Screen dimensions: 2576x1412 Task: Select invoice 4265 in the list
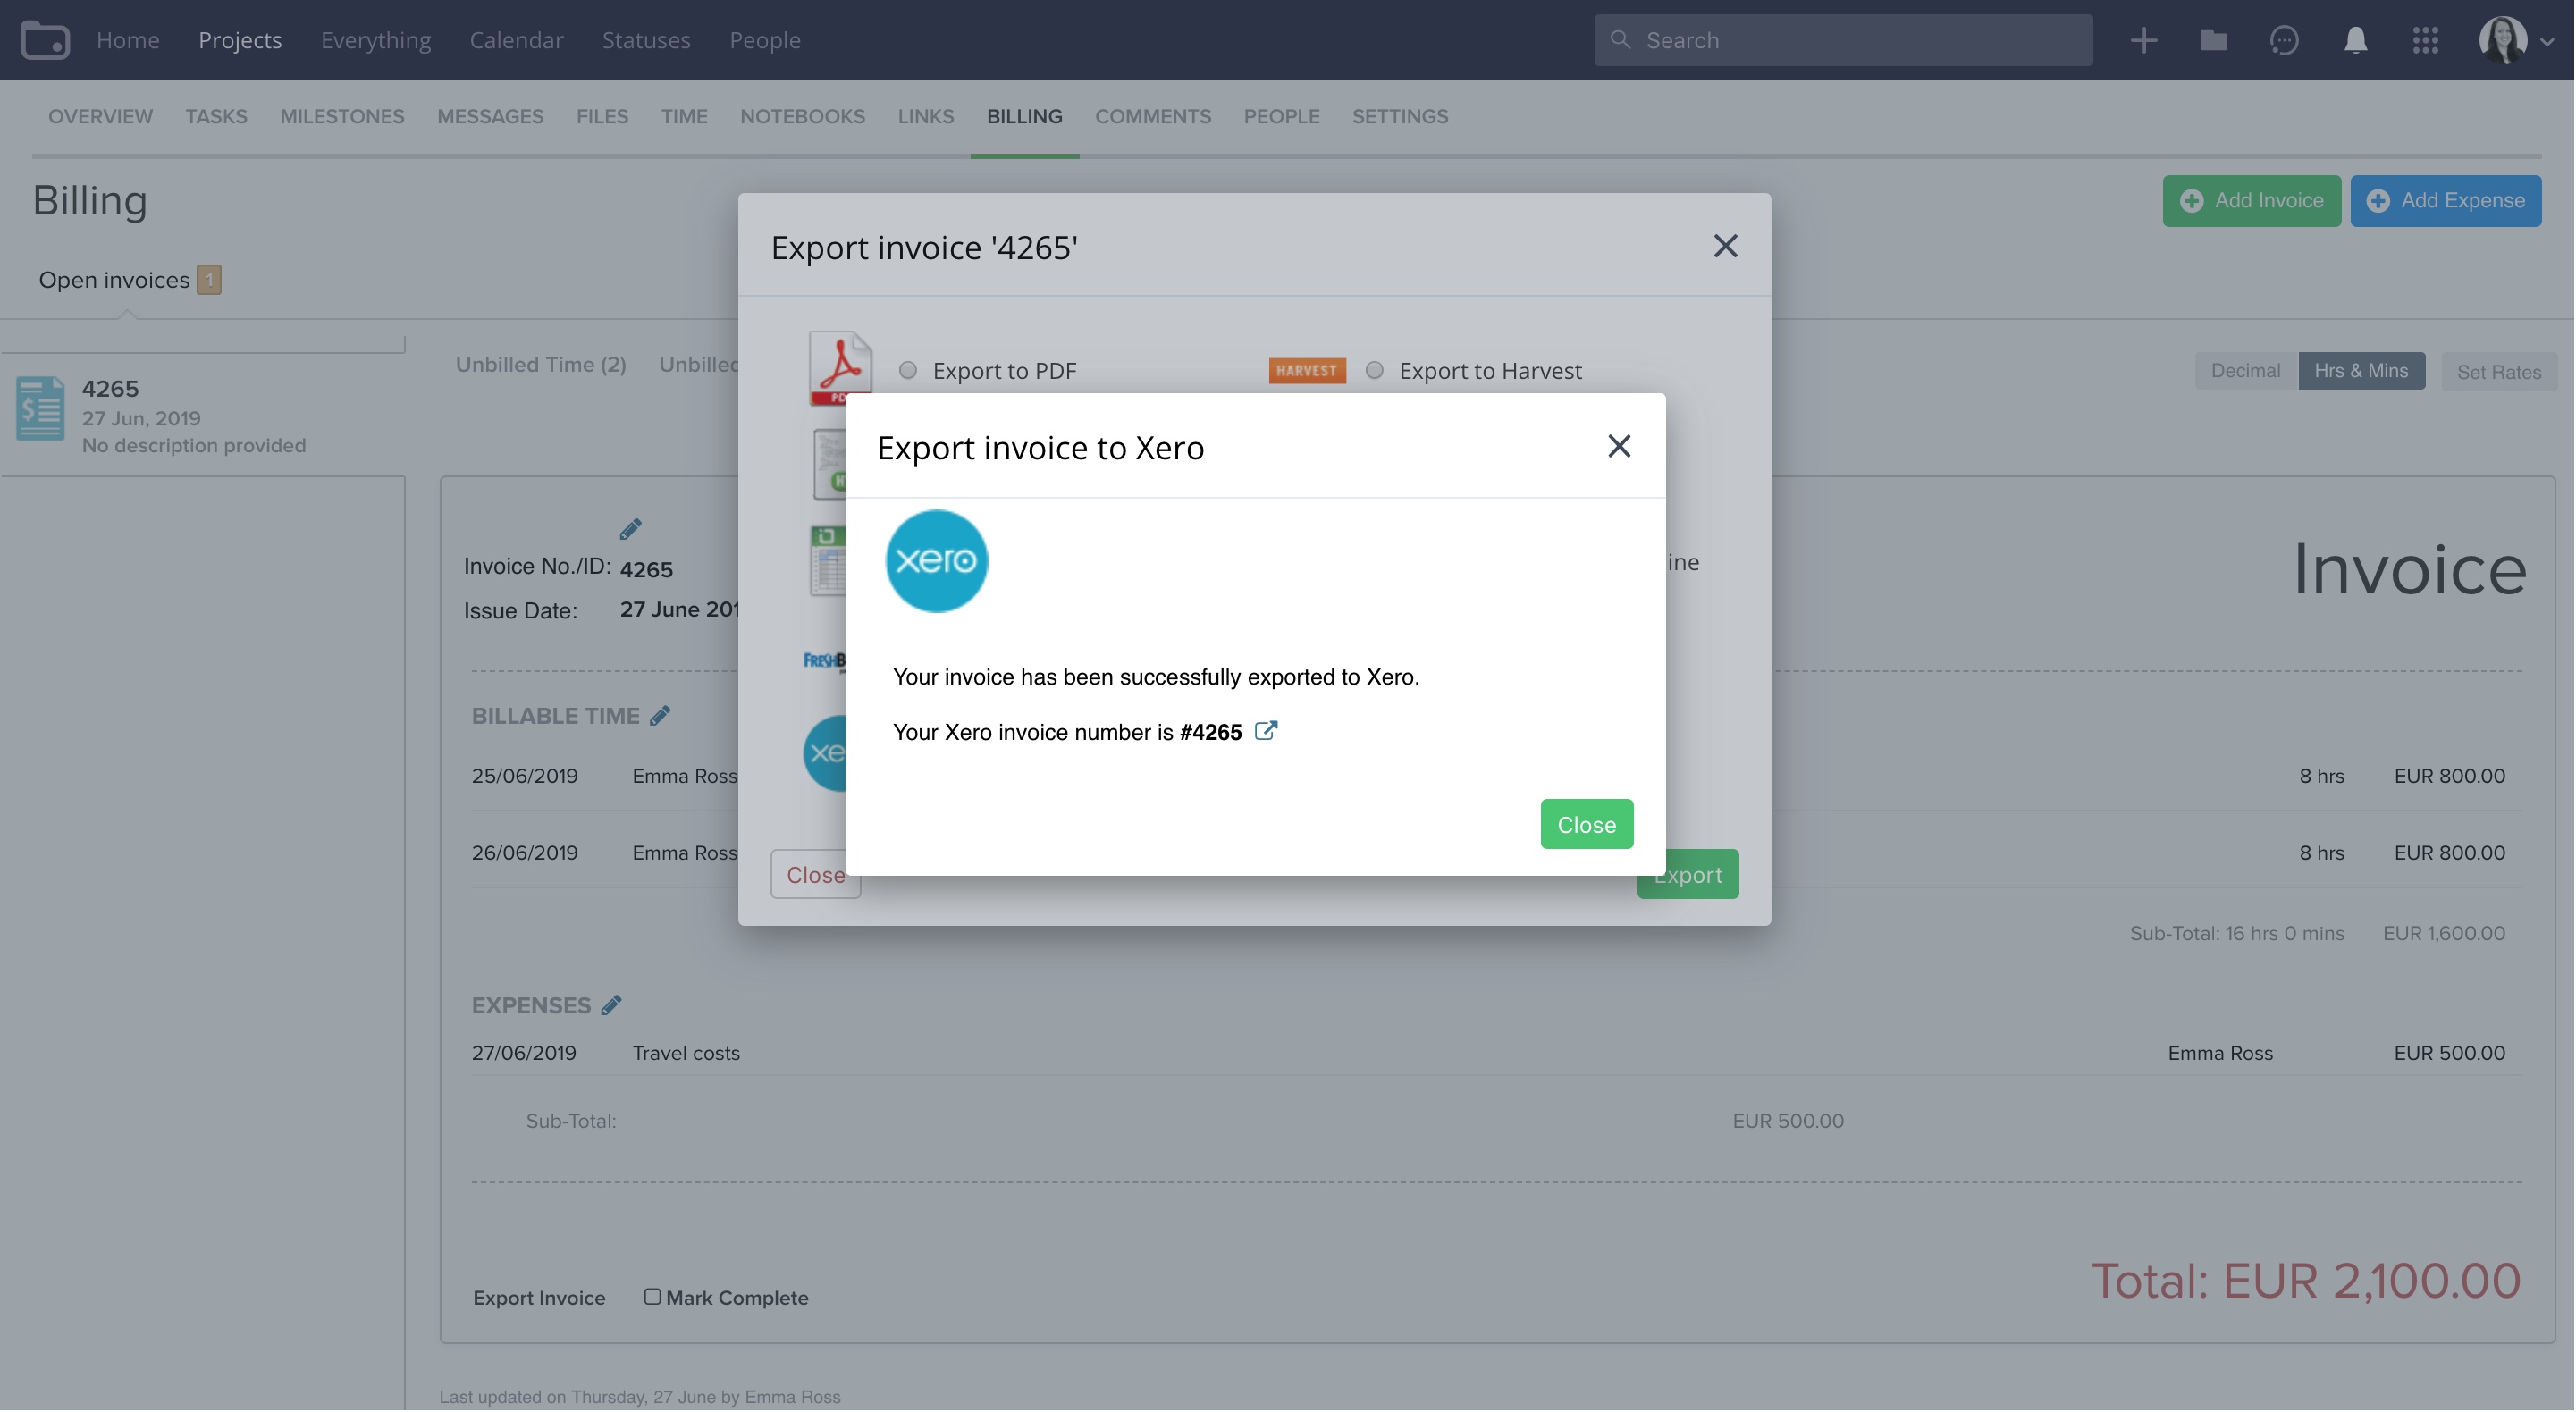click(203, 415)
